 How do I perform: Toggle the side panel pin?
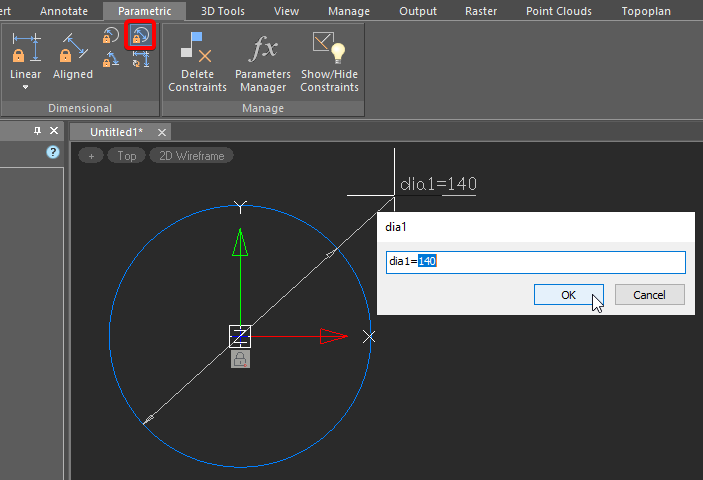click(38, 131)
